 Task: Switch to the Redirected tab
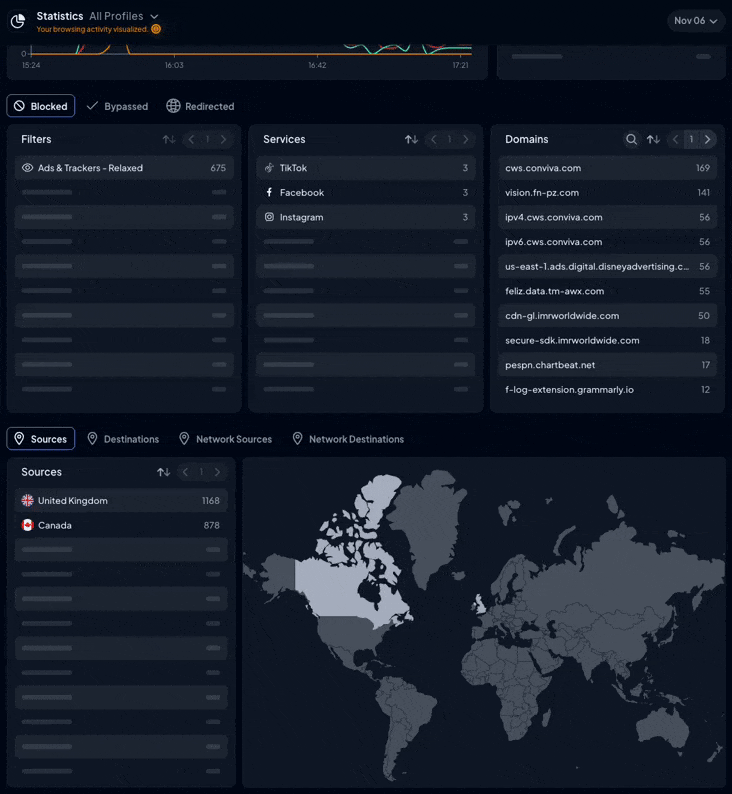click(x=200, y=106)
